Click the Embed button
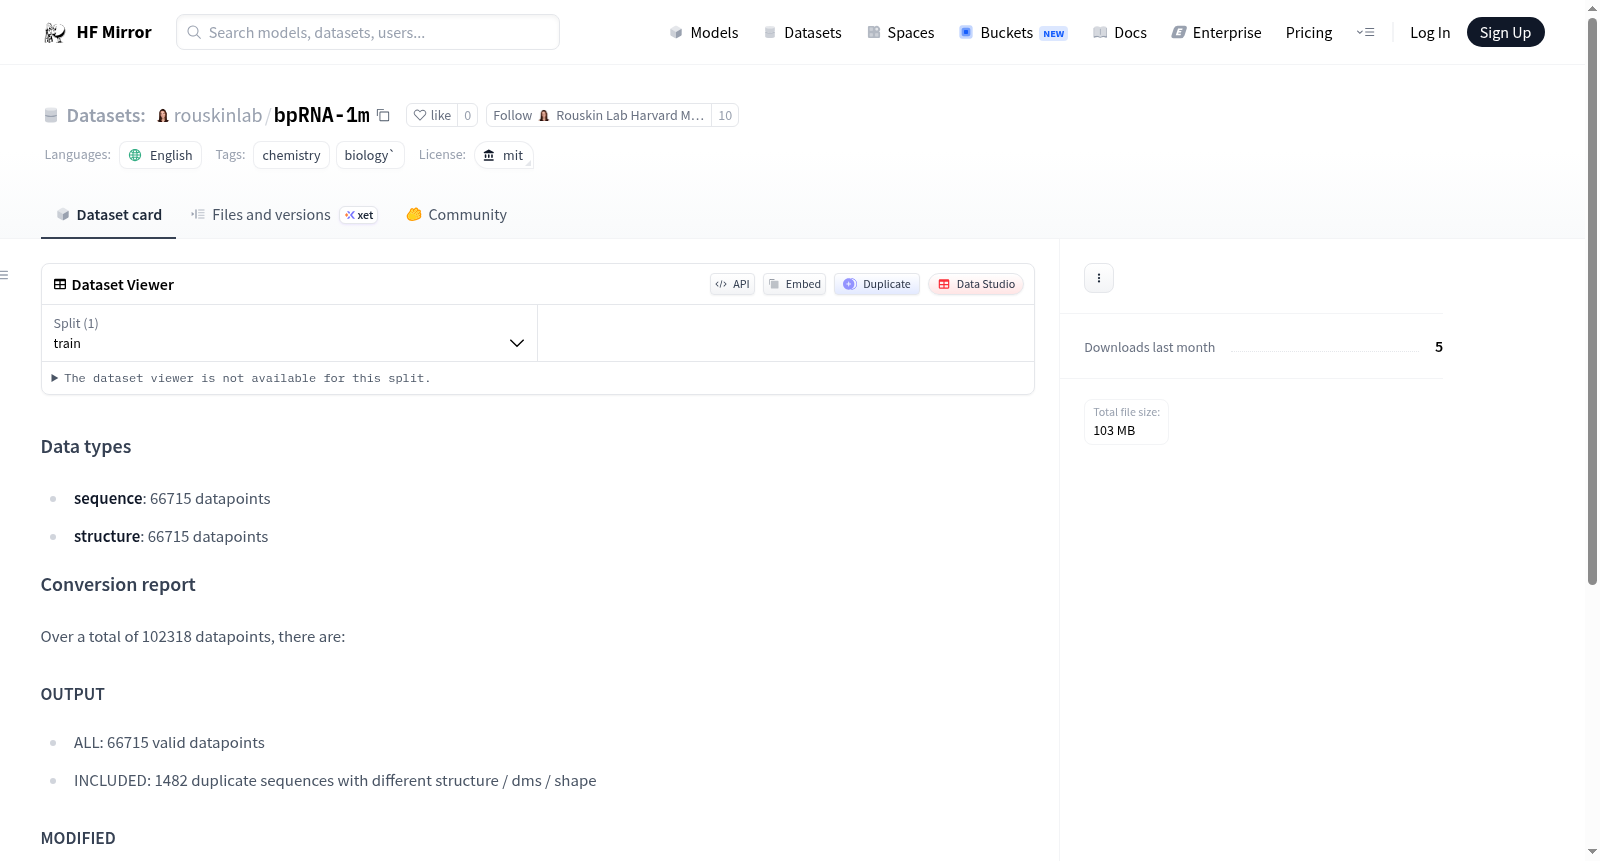1600x861 pixels. [x=795, y=284]
